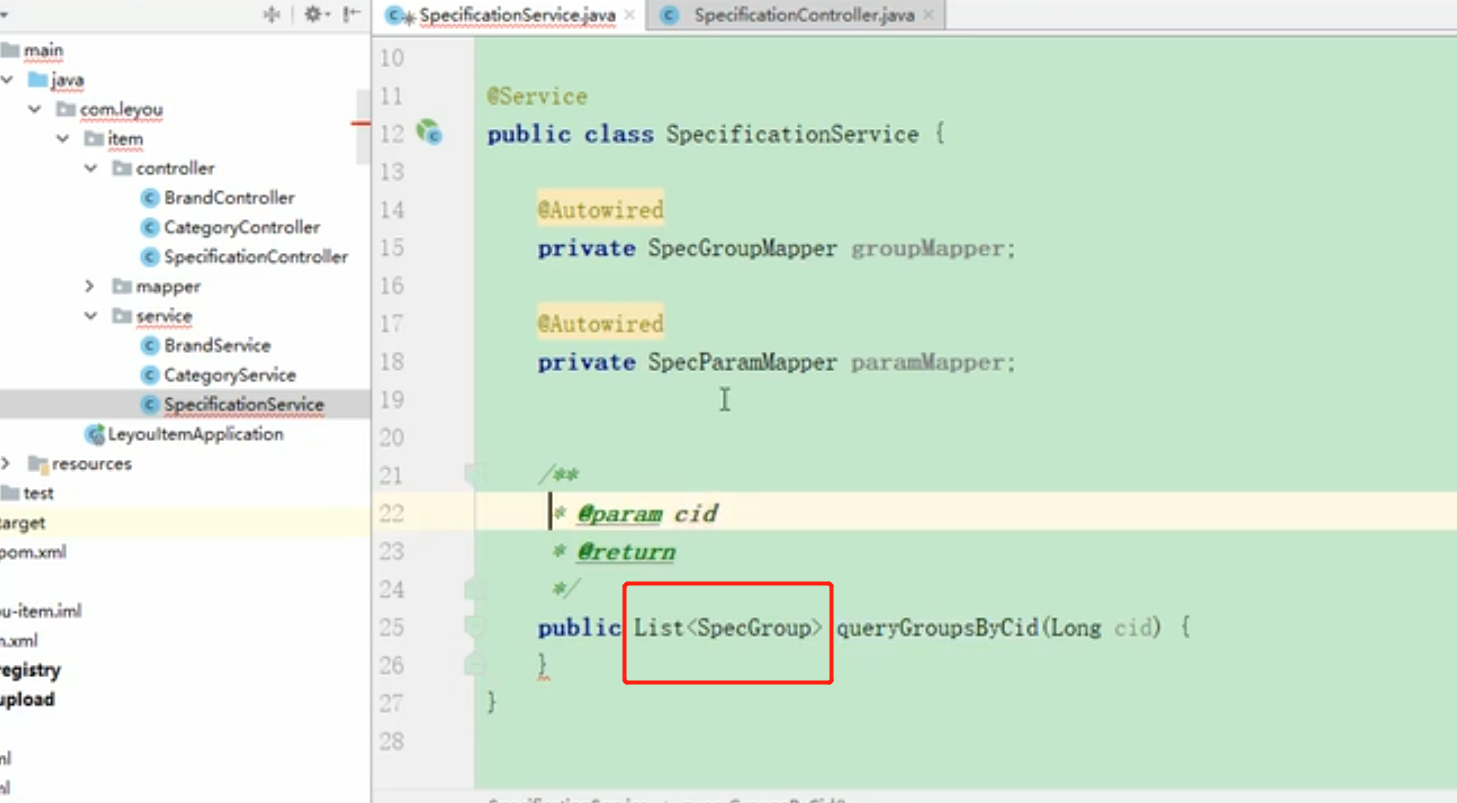Fold the Javadoc comment at line 21
This screenshot has height=803, width=1457.
point(476,475)
